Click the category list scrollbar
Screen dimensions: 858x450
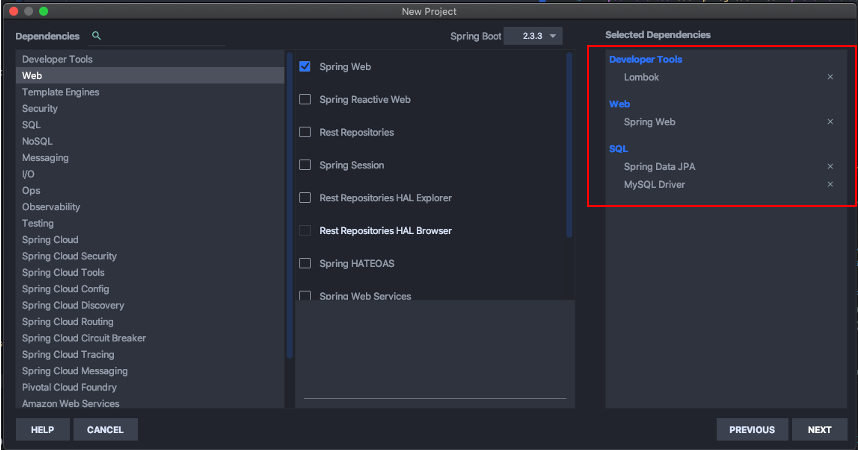point(289,205)
